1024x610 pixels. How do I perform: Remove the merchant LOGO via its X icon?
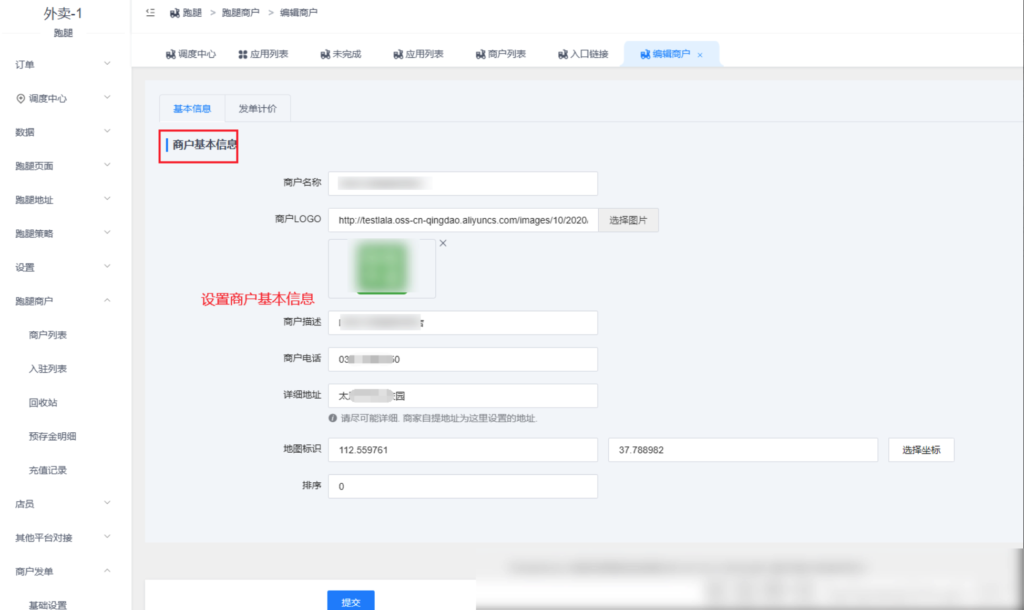tap(441, 242)
